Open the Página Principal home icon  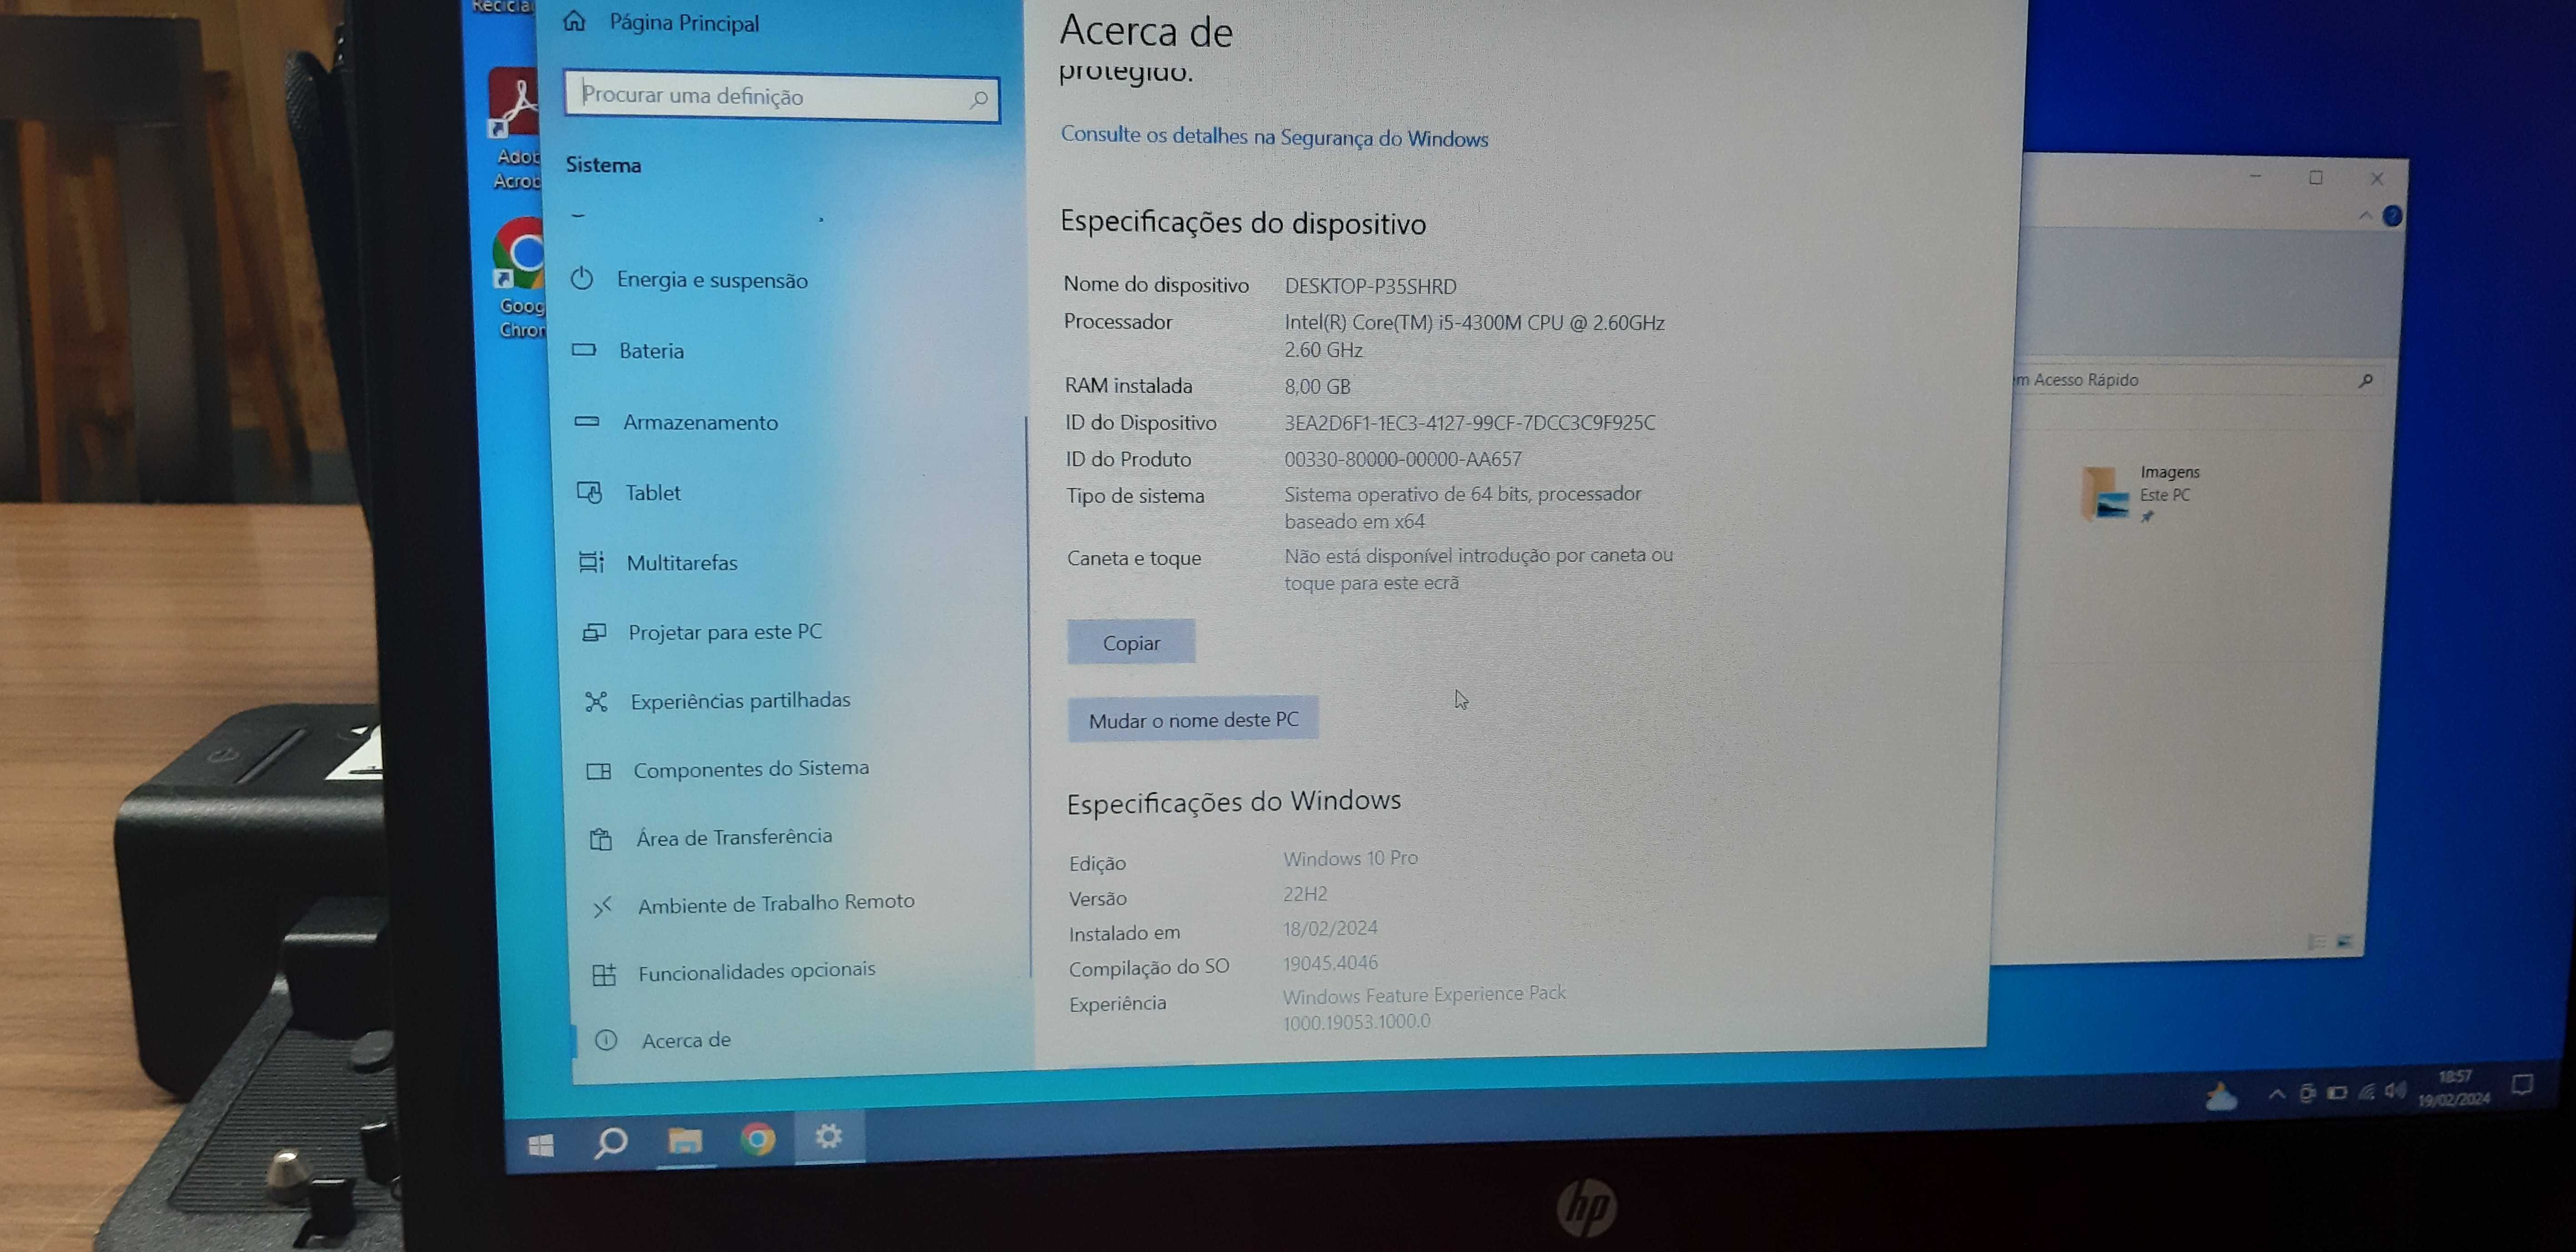pos(574,20)
